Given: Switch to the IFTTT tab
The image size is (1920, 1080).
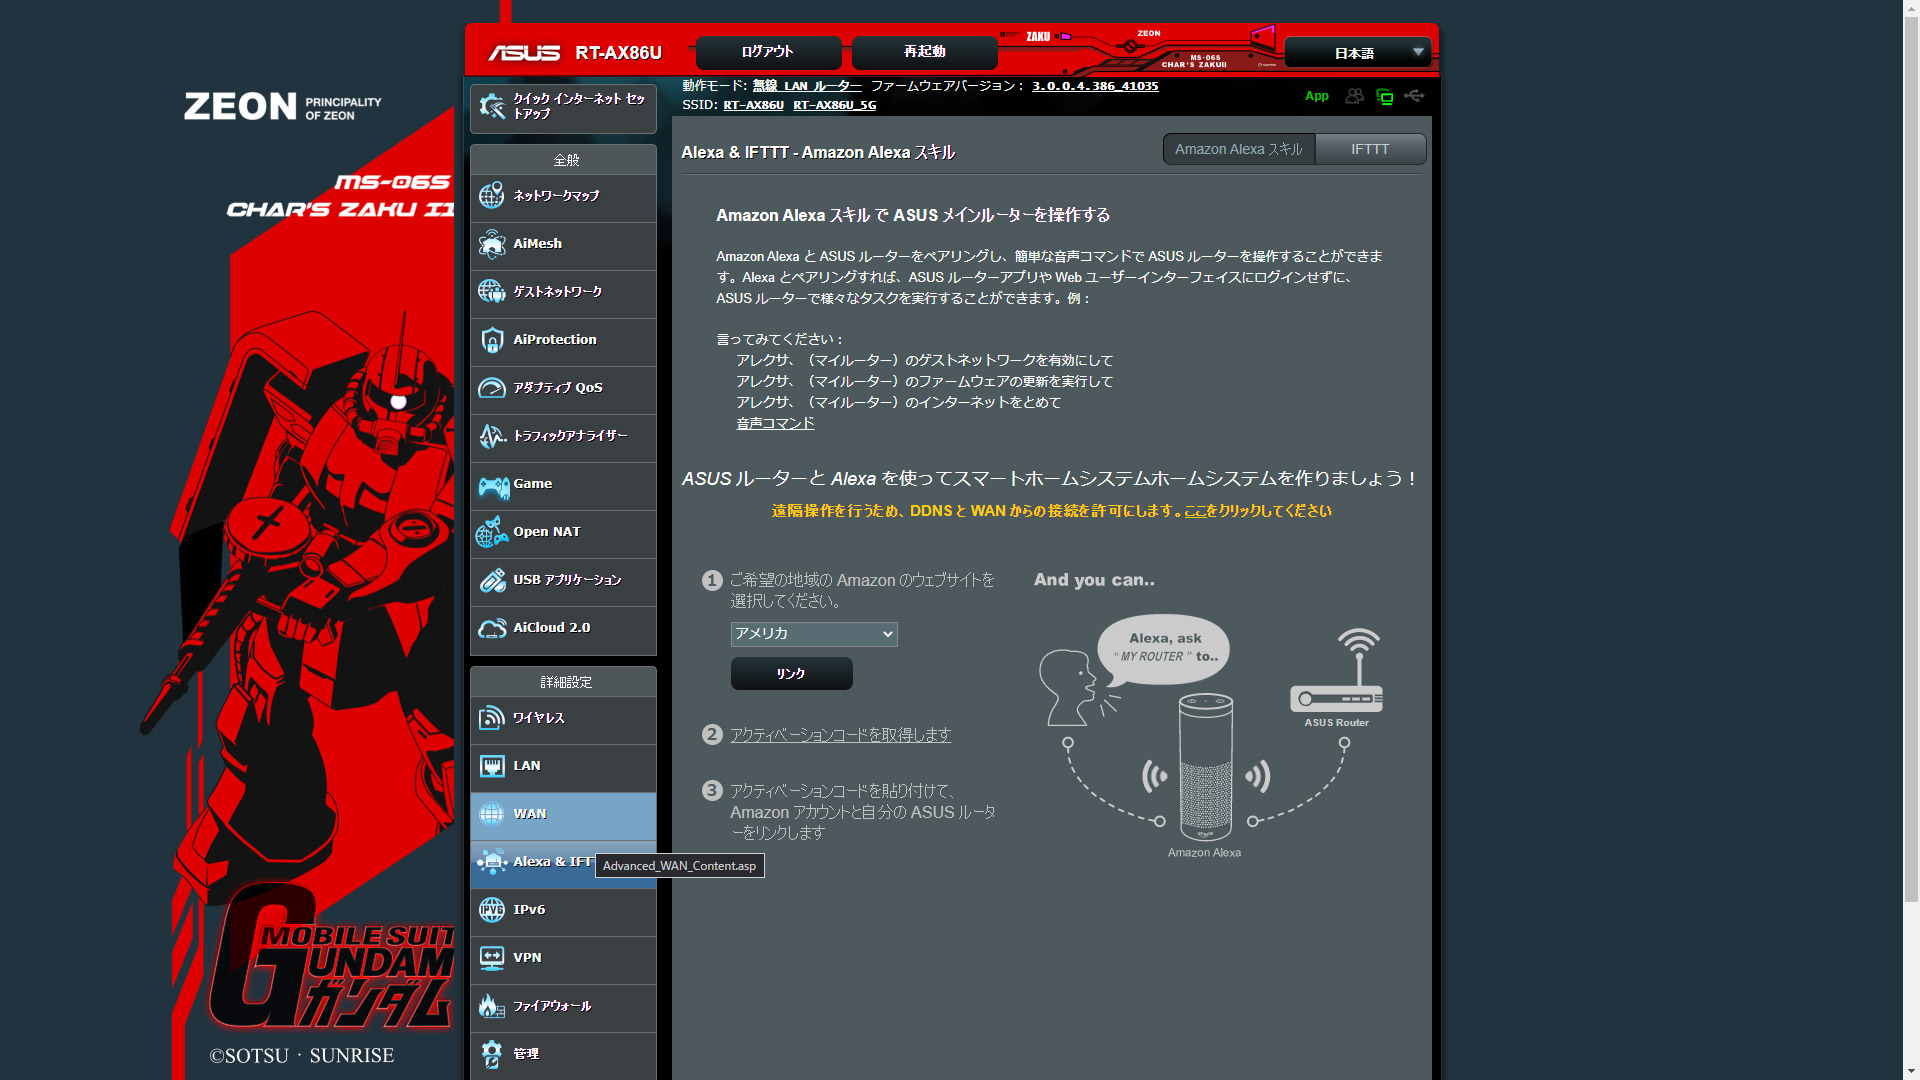Looking at the screenshot, I should [x=1369, y=149].
